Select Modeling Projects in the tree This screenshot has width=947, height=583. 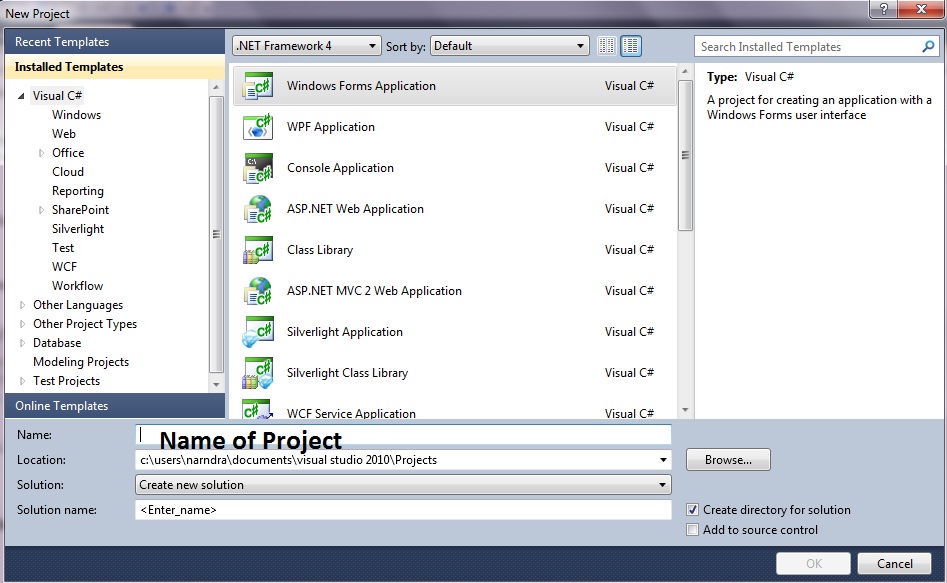pos(81,362)
